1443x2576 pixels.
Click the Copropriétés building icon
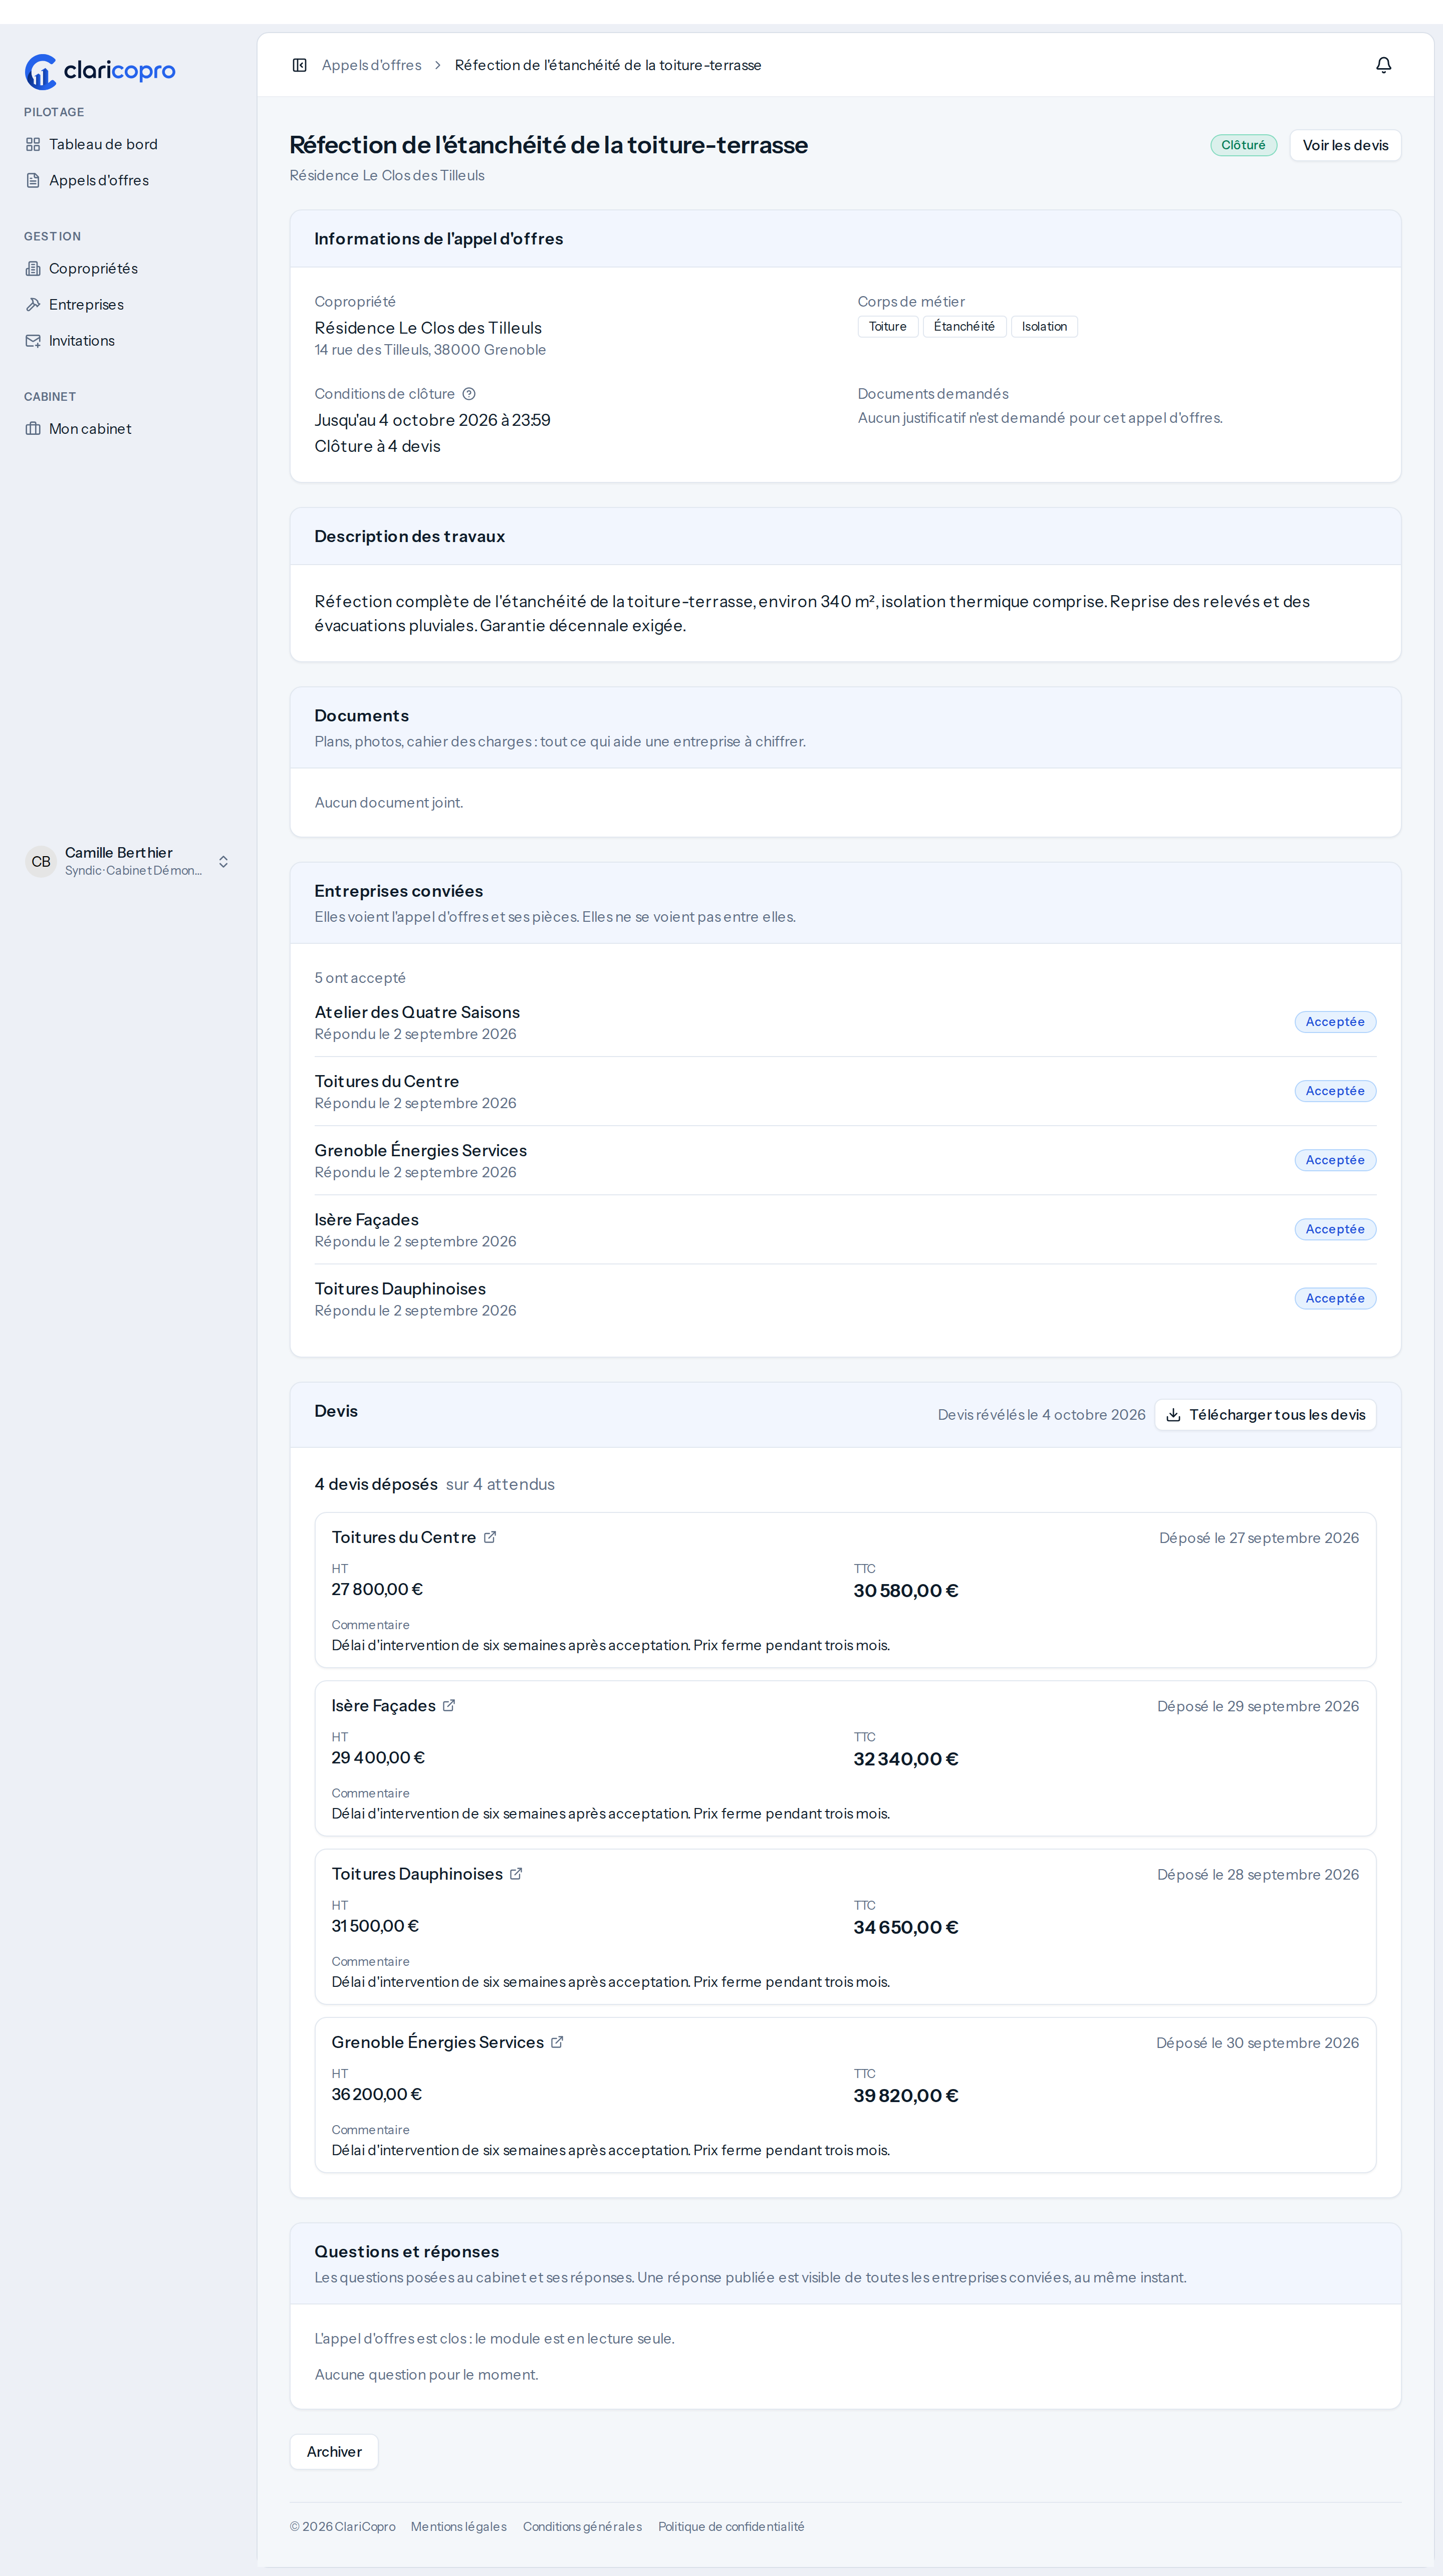coord(33,268)
